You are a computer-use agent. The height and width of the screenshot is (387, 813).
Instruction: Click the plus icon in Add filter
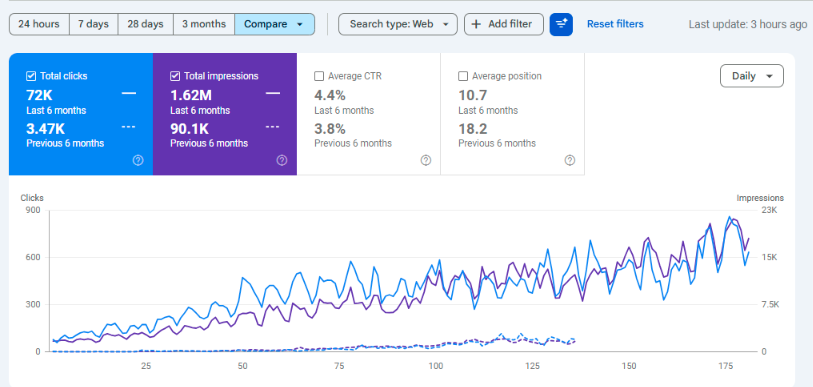pyautogui.click(x=477, y=24)
